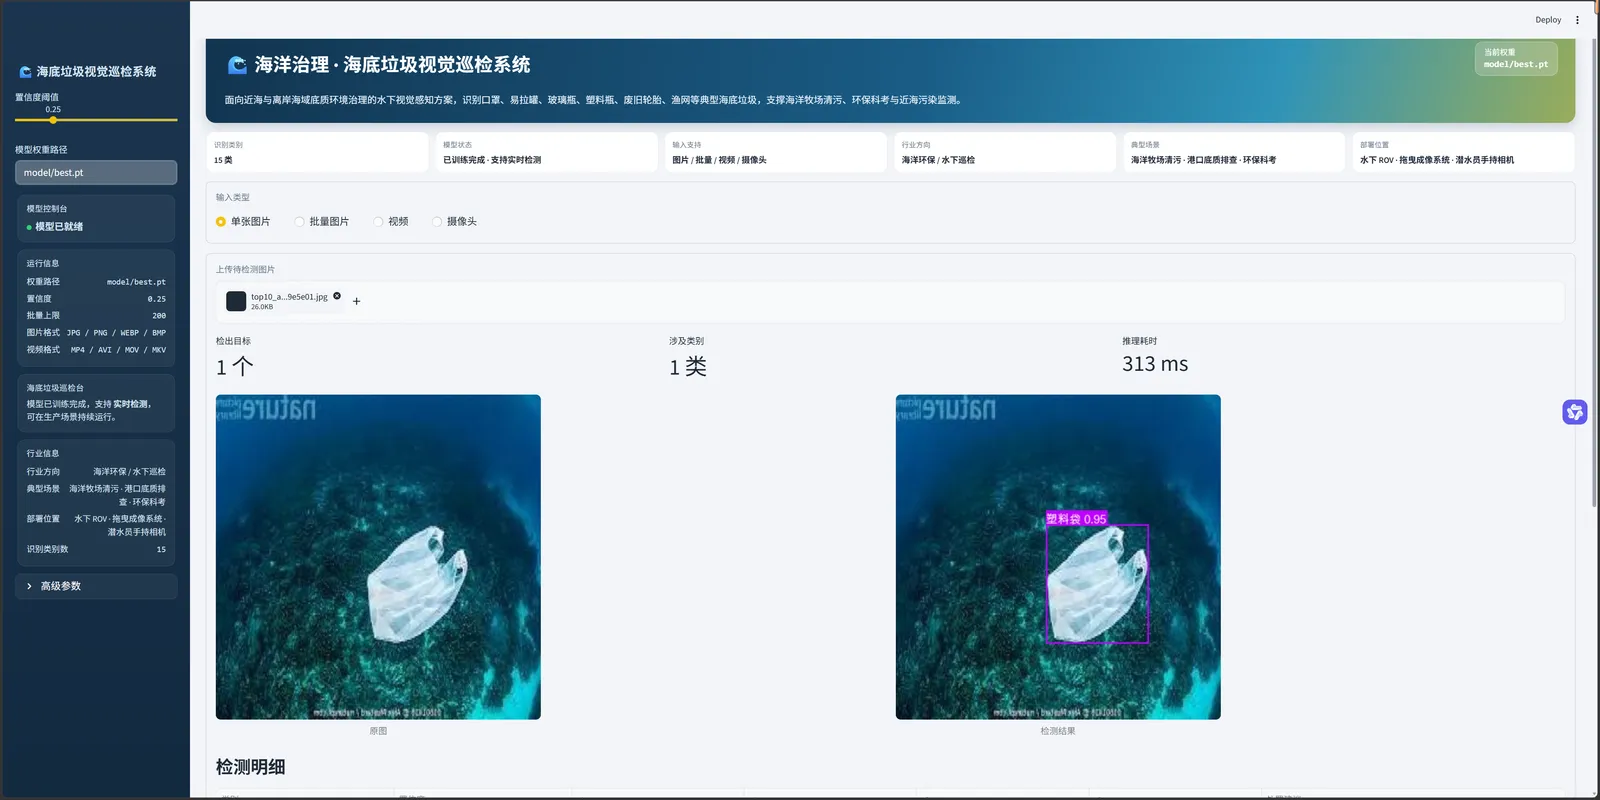
Task: Click the sidebar 权重路径 model/best.pt row
Action: [x=96, y=282]
